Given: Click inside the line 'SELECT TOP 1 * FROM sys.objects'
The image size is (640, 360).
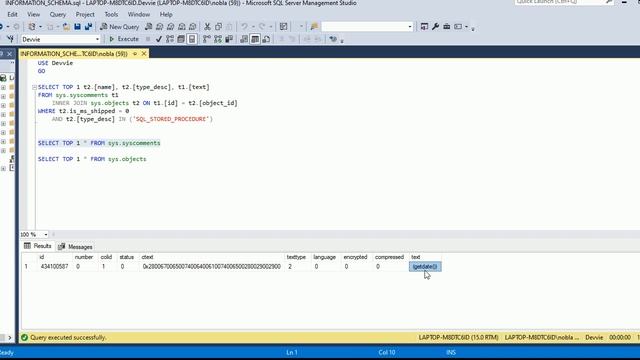Looking at the screenshot, I should pos(92,159).
